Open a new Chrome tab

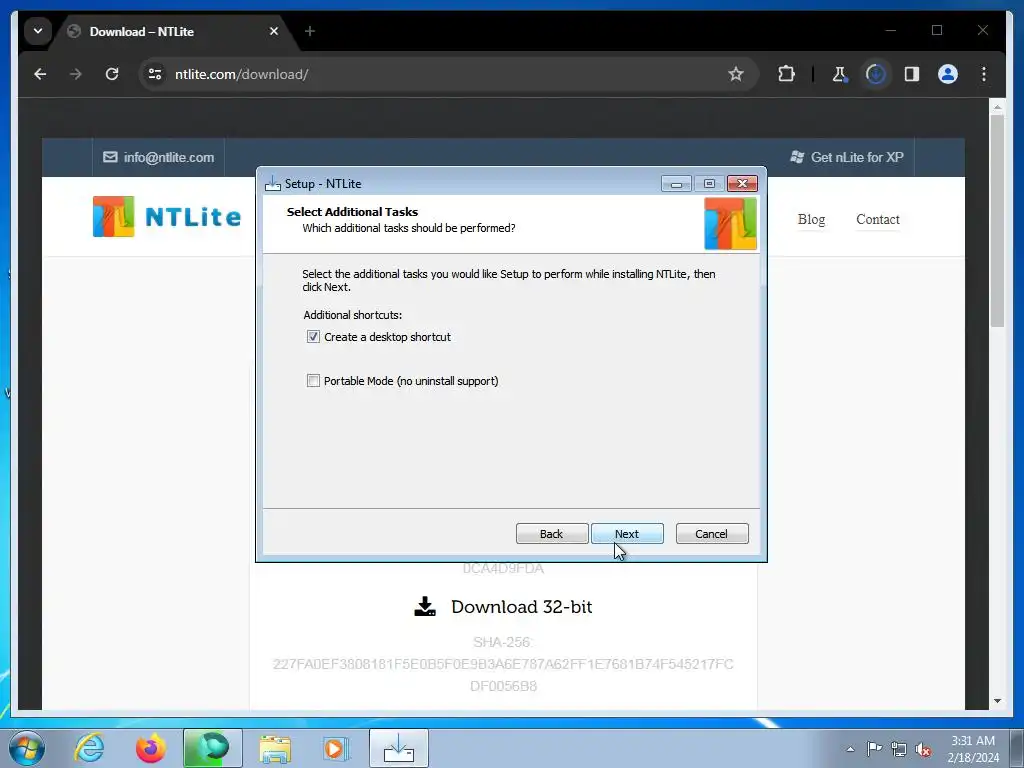pyautogui.click(x=310, y=31)
